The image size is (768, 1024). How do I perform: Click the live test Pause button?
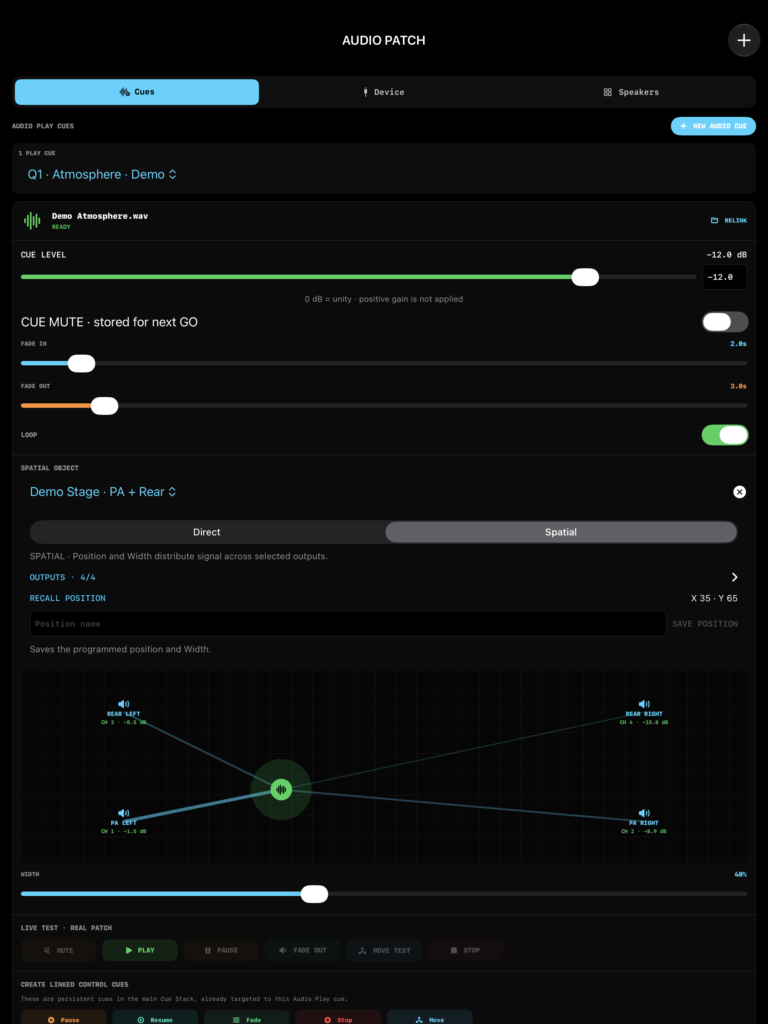[221, 950]
